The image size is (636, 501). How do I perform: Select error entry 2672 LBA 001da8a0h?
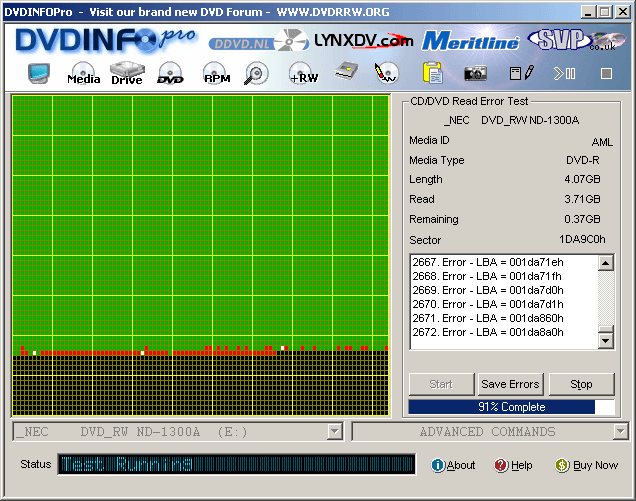488,332
